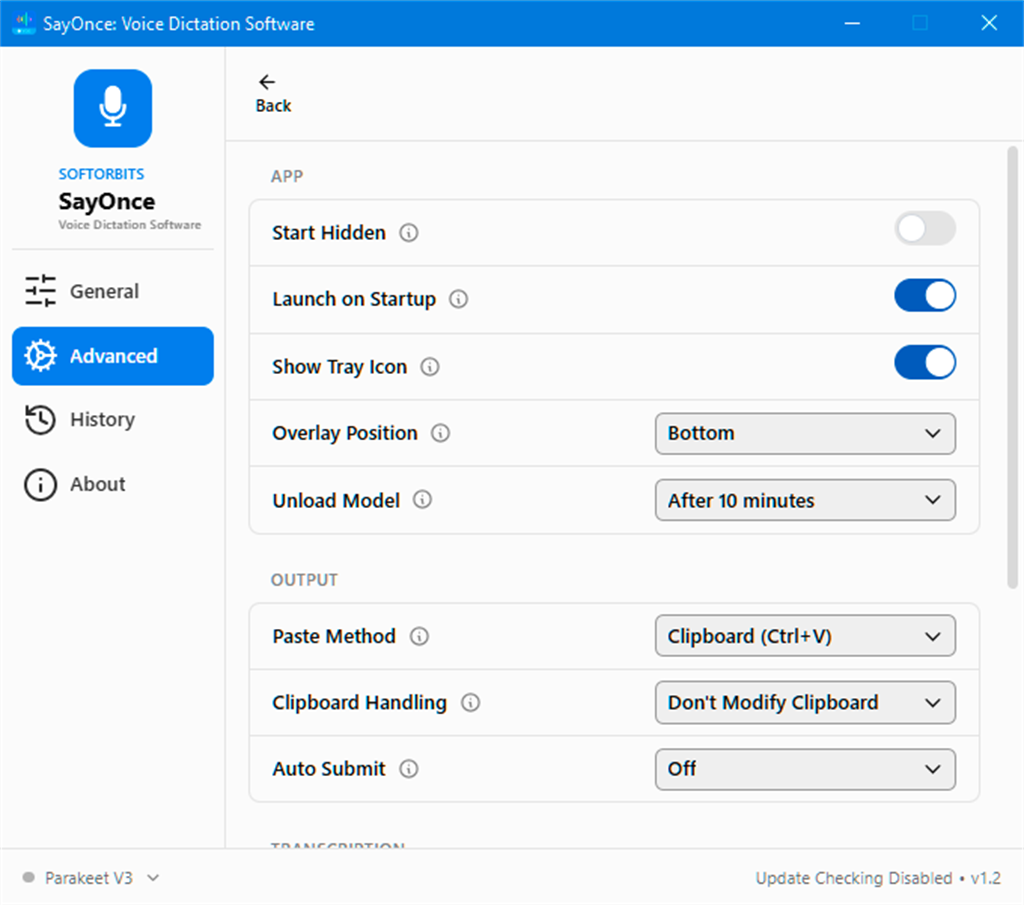The height and width of the screenshot is (905, 1024).
Task: Show info tooltip for Unload Model
Action: pos(423,500)
